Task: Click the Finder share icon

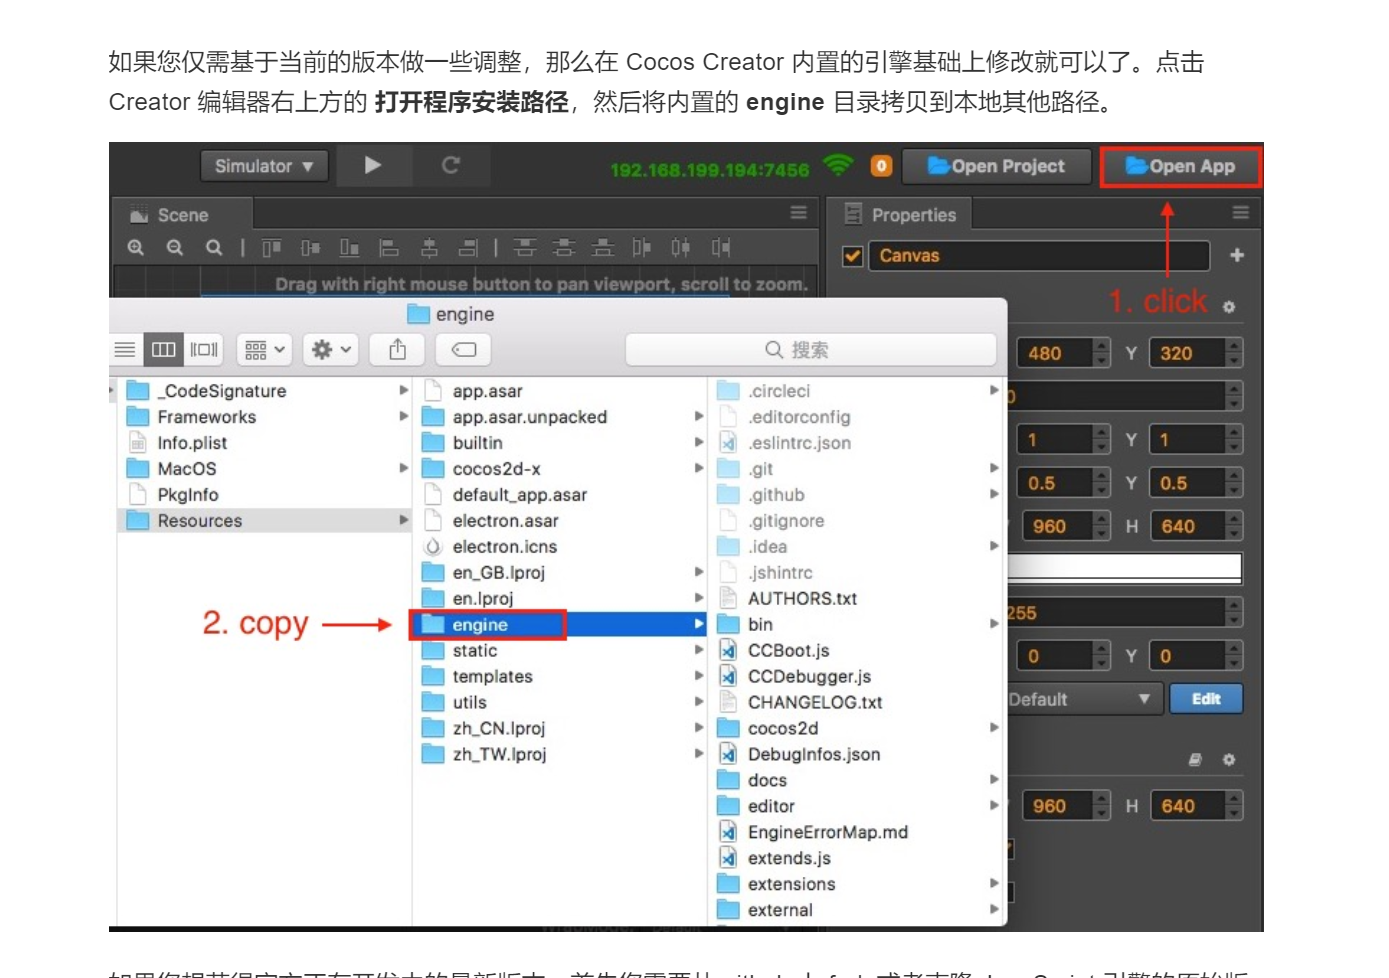Action: pos(397,349)
